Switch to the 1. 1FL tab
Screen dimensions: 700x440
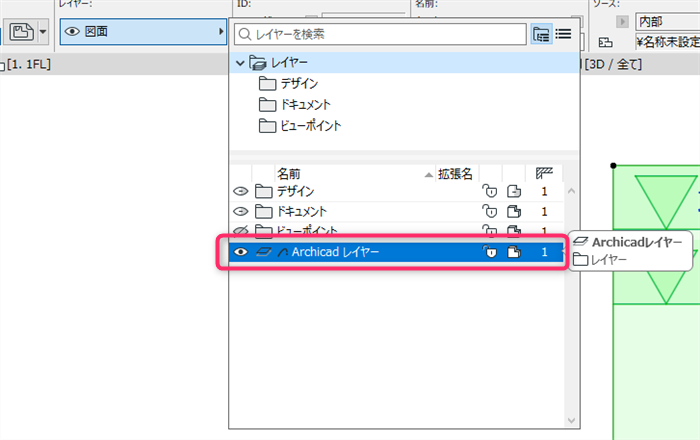(29, 64)
